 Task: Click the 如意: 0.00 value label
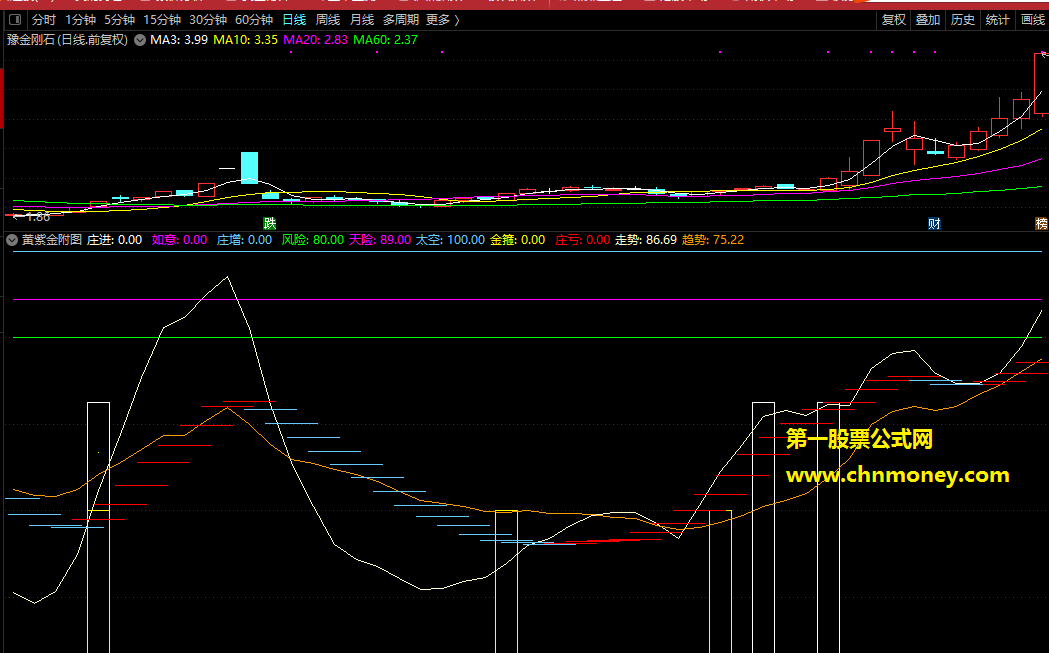[x=179, y=240]
